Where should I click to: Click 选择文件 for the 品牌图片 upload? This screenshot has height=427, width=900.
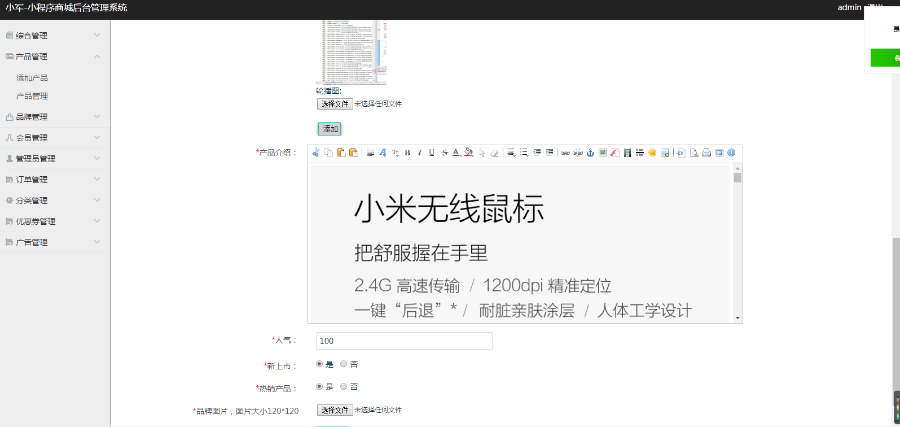pyautogui.click(x=335, y=410)
